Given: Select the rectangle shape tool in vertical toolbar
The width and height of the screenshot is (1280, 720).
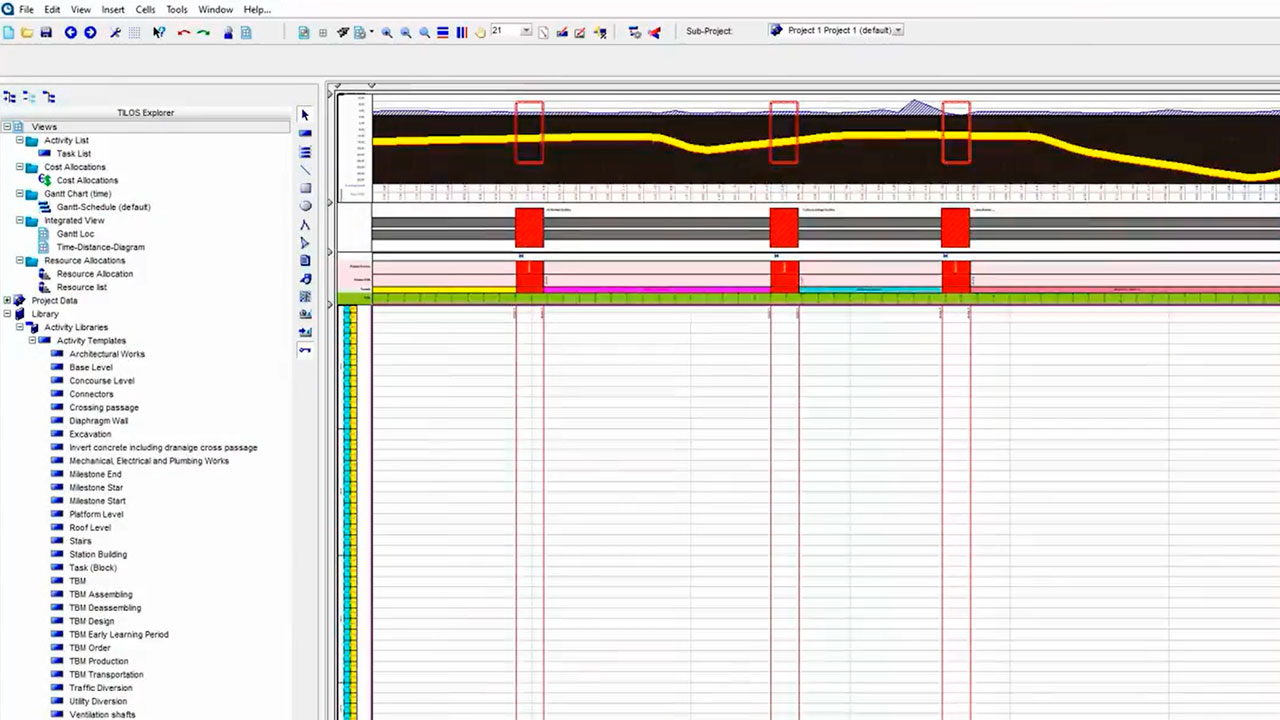Looking at the screenshot, I should 306,188.
